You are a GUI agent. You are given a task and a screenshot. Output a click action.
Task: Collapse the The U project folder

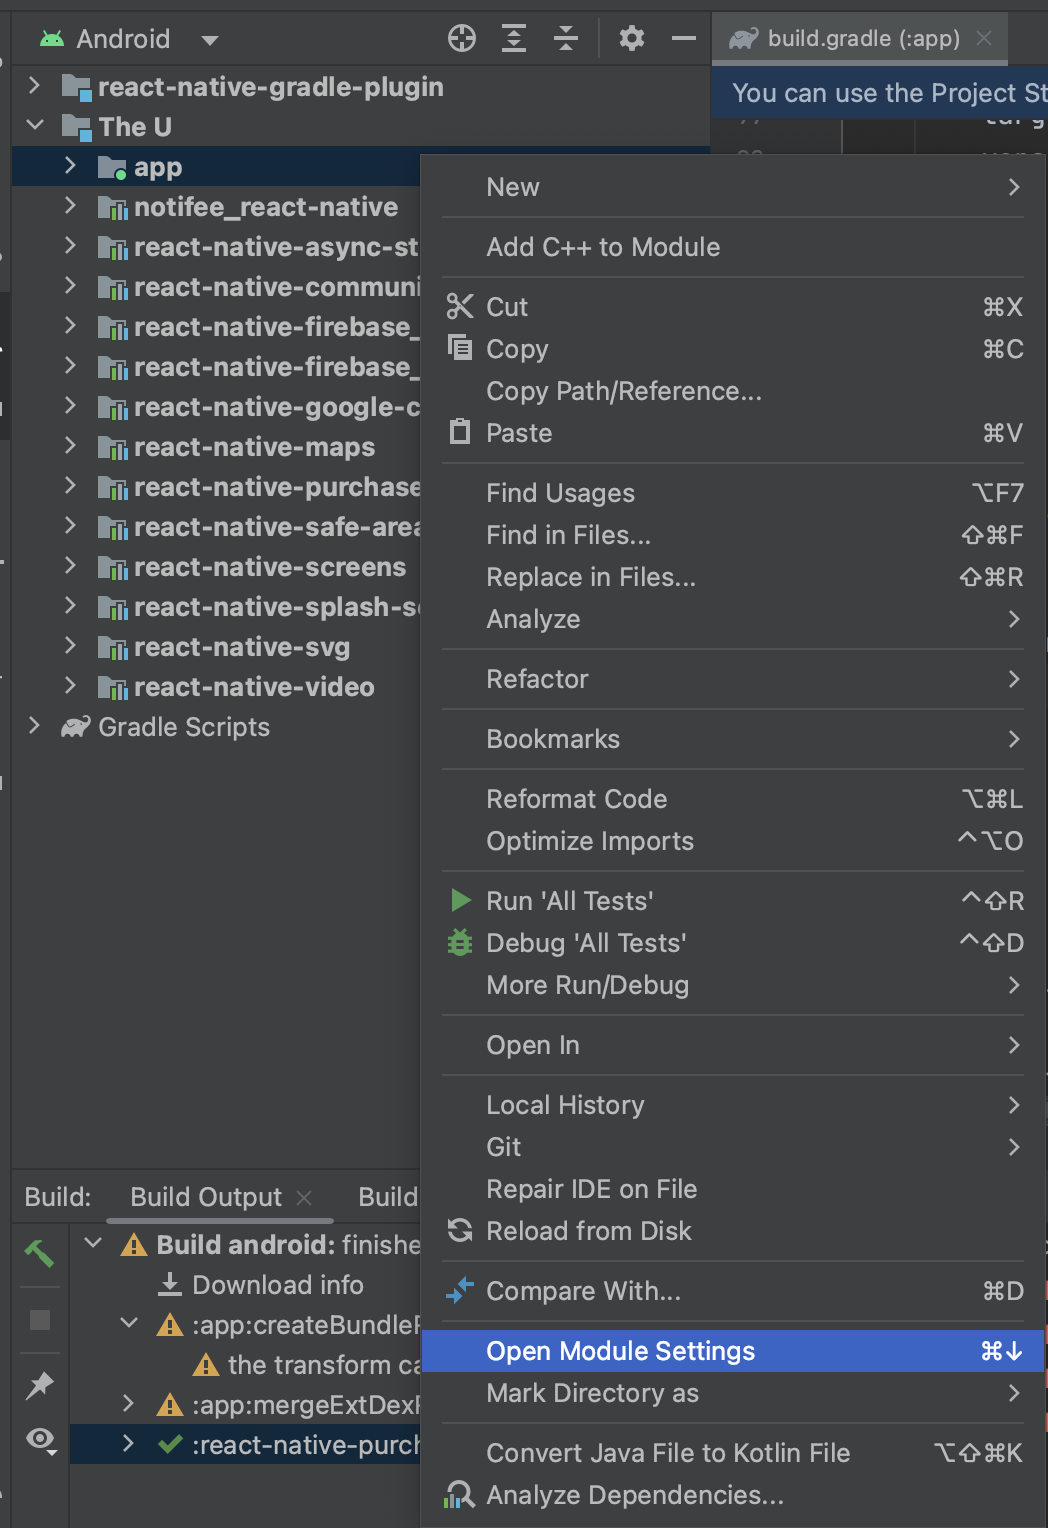pyautogui.click(x=35, y=126)
